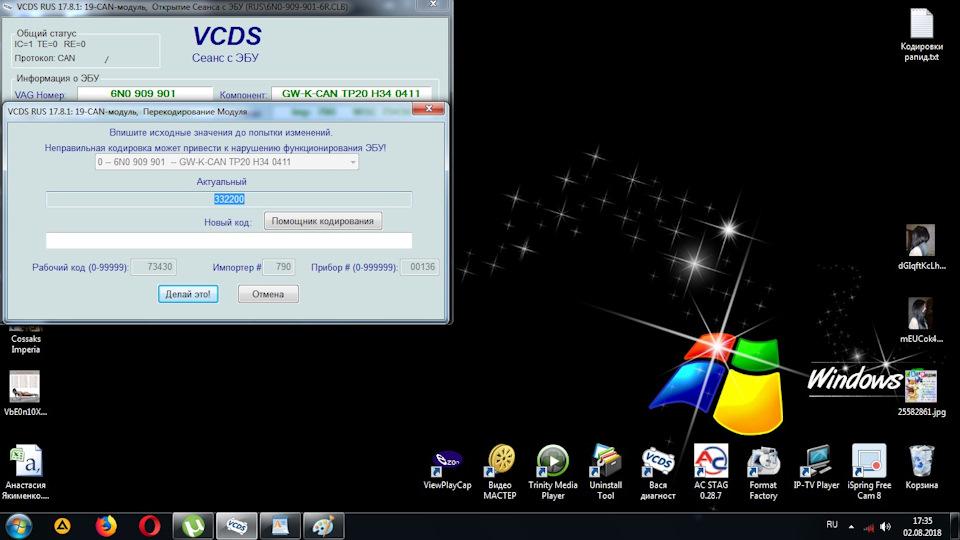The image size is (960, 540).
Task: Launch ViewPlayCap shortcut
Action: pyautogui.click(x=447, y=468)
